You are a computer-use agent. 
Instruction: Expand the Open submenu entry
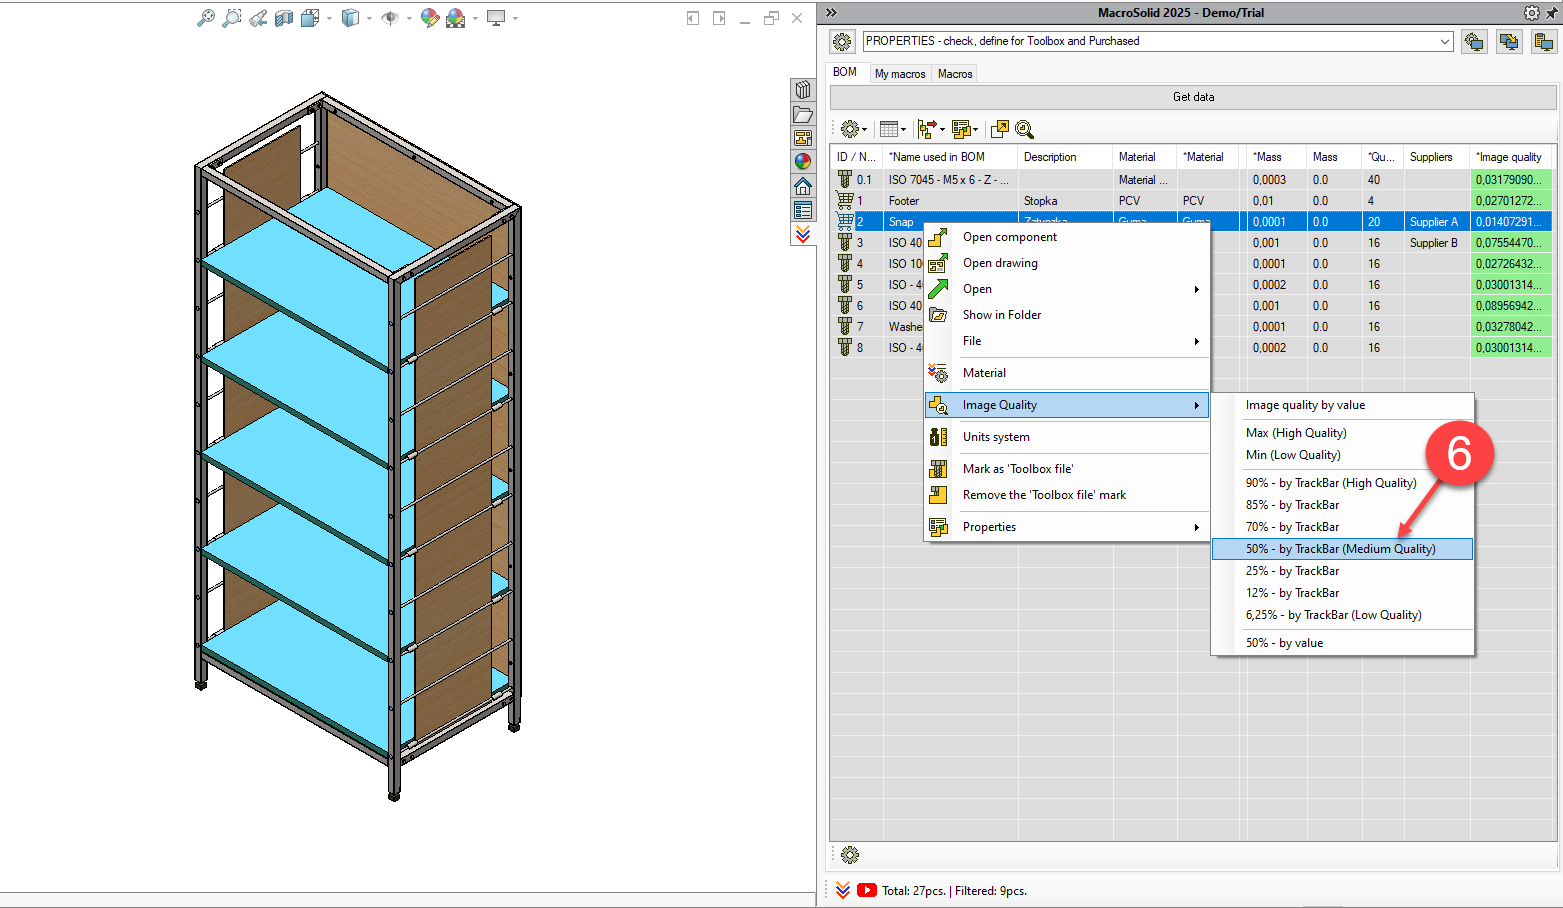1067,289
